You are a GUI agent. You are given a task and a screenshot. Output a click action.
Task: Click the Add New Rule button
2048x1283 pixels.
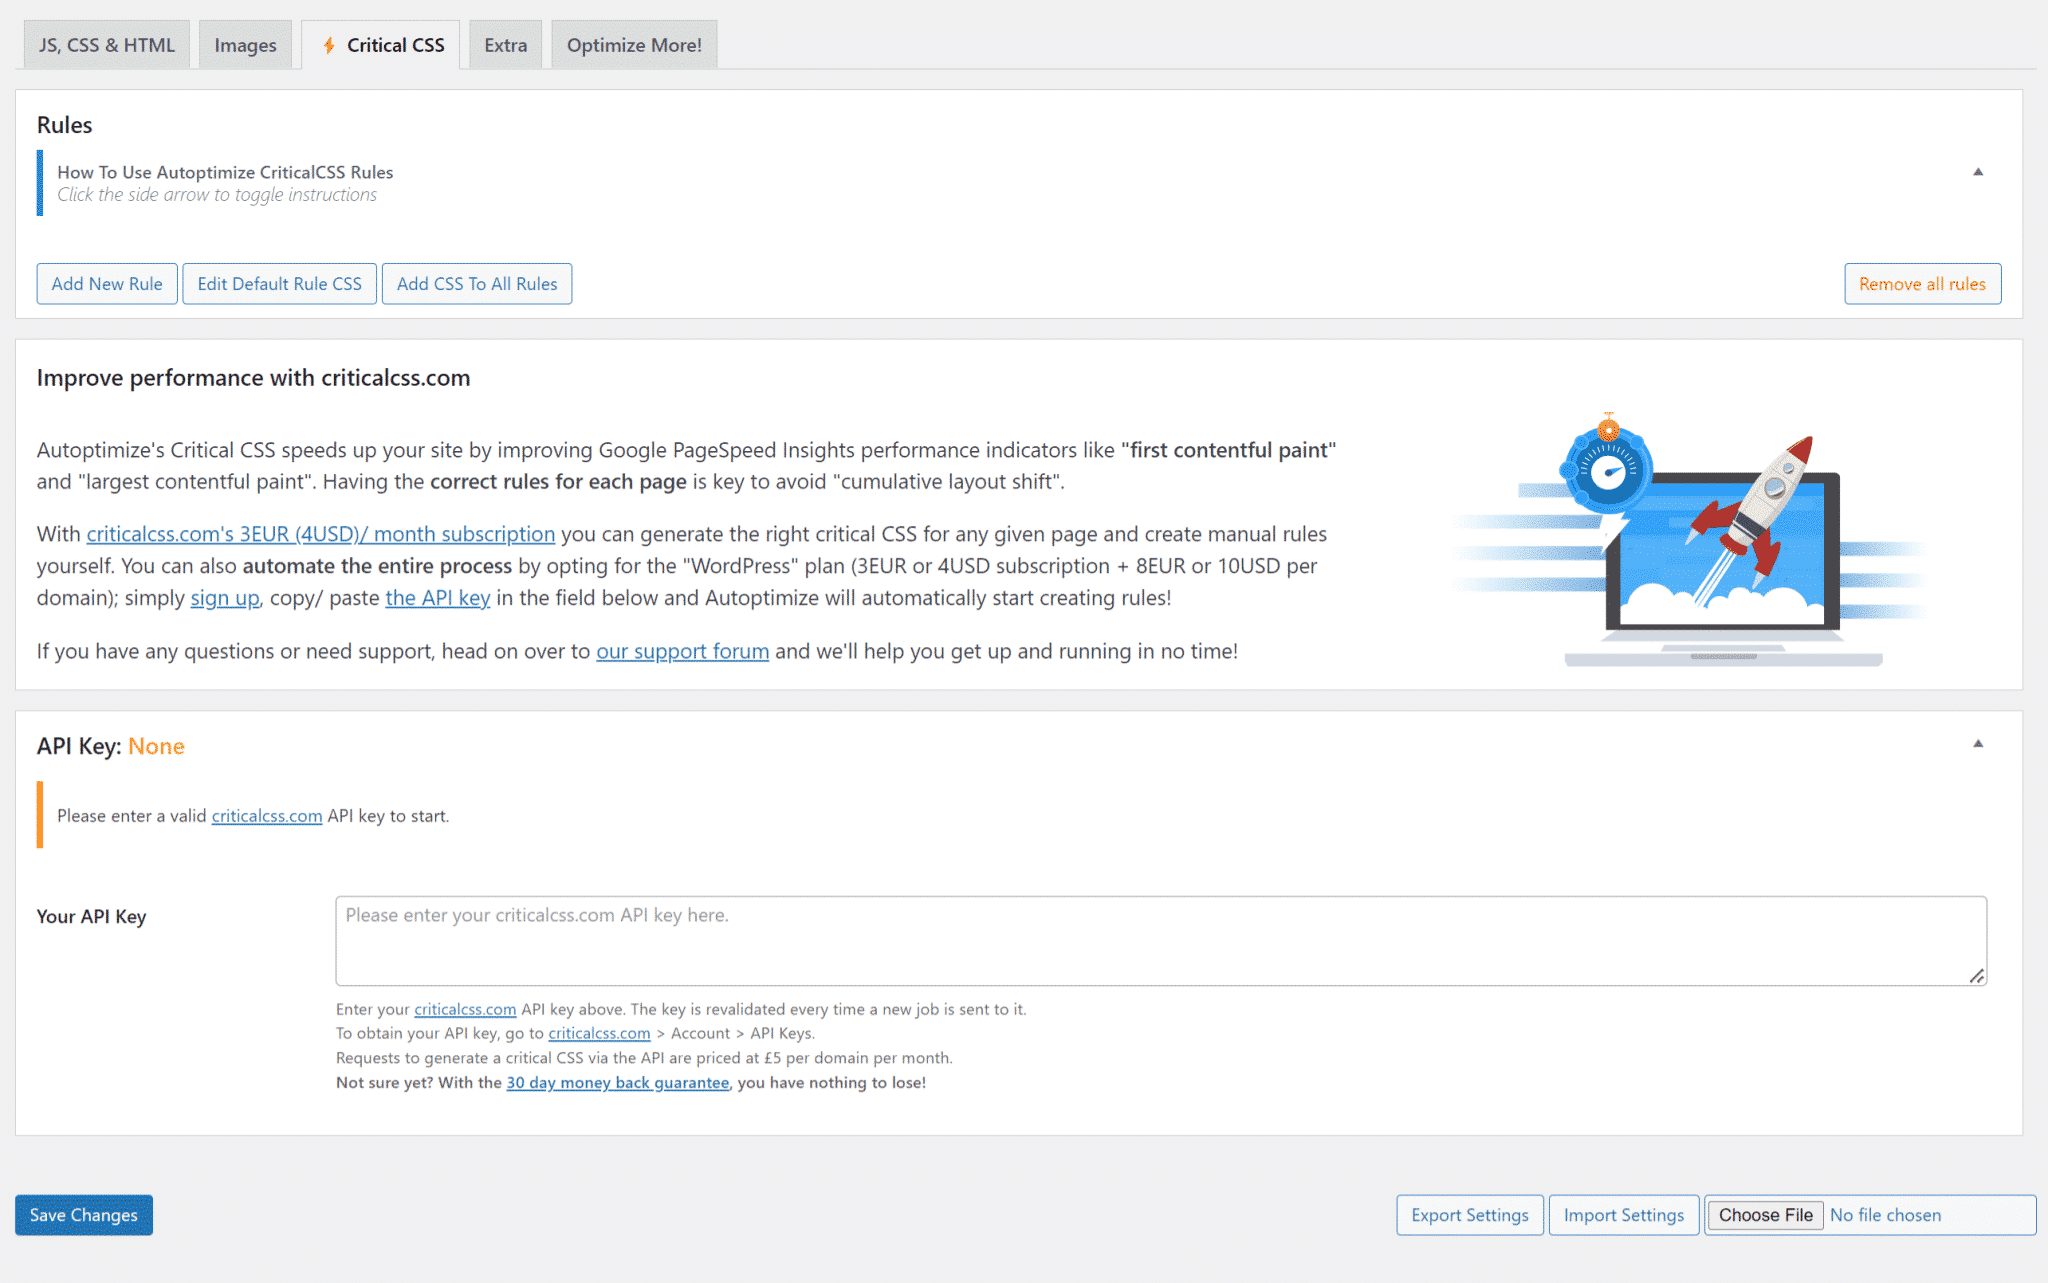pos(106,283)
